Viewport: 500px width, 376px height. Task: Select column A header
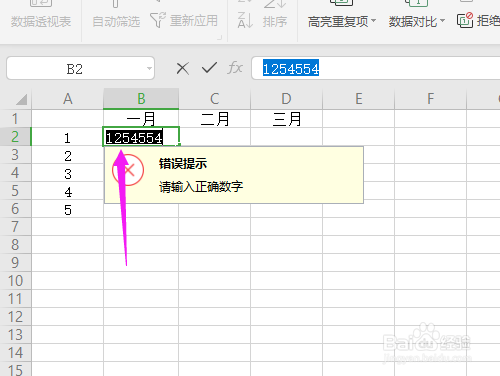pos(68,99)
